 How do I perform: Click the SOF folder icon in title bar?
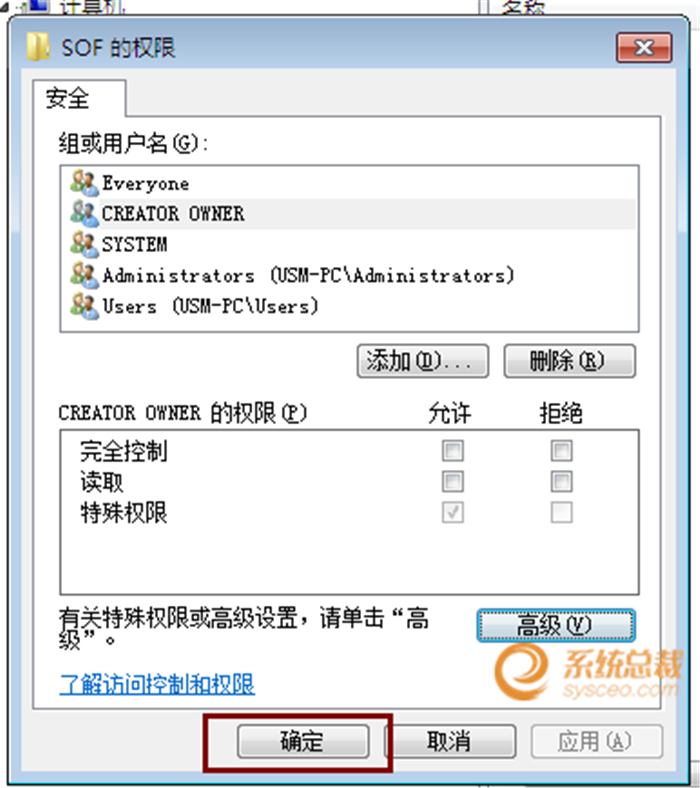pos(38,47)
